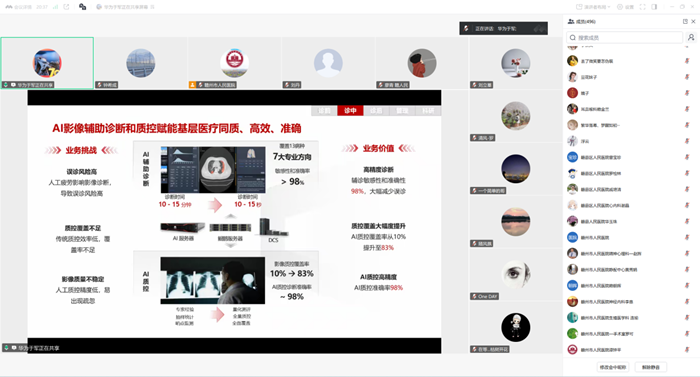Click the 解除静音 unmute button
Image resolution: width=700 pixels, height=377 pixels.
tap(650, 367)
